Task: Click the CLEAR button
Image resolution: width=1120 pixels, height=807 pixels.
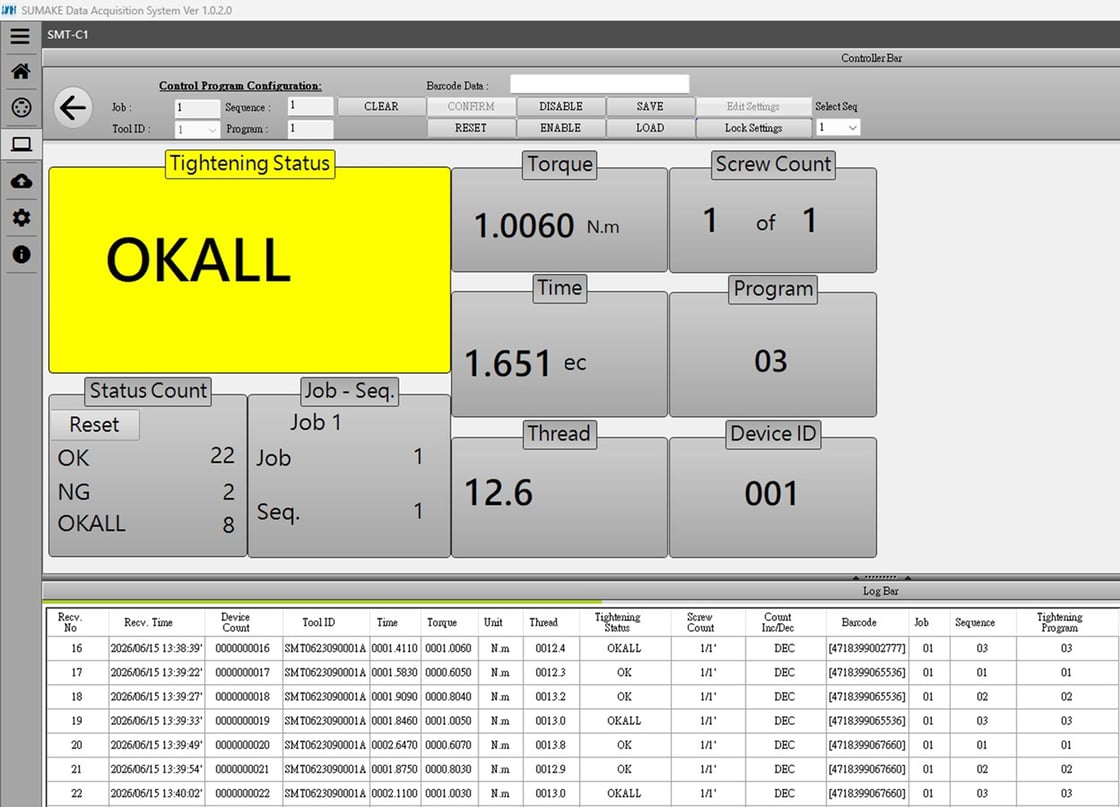Action: coord(381,106)
